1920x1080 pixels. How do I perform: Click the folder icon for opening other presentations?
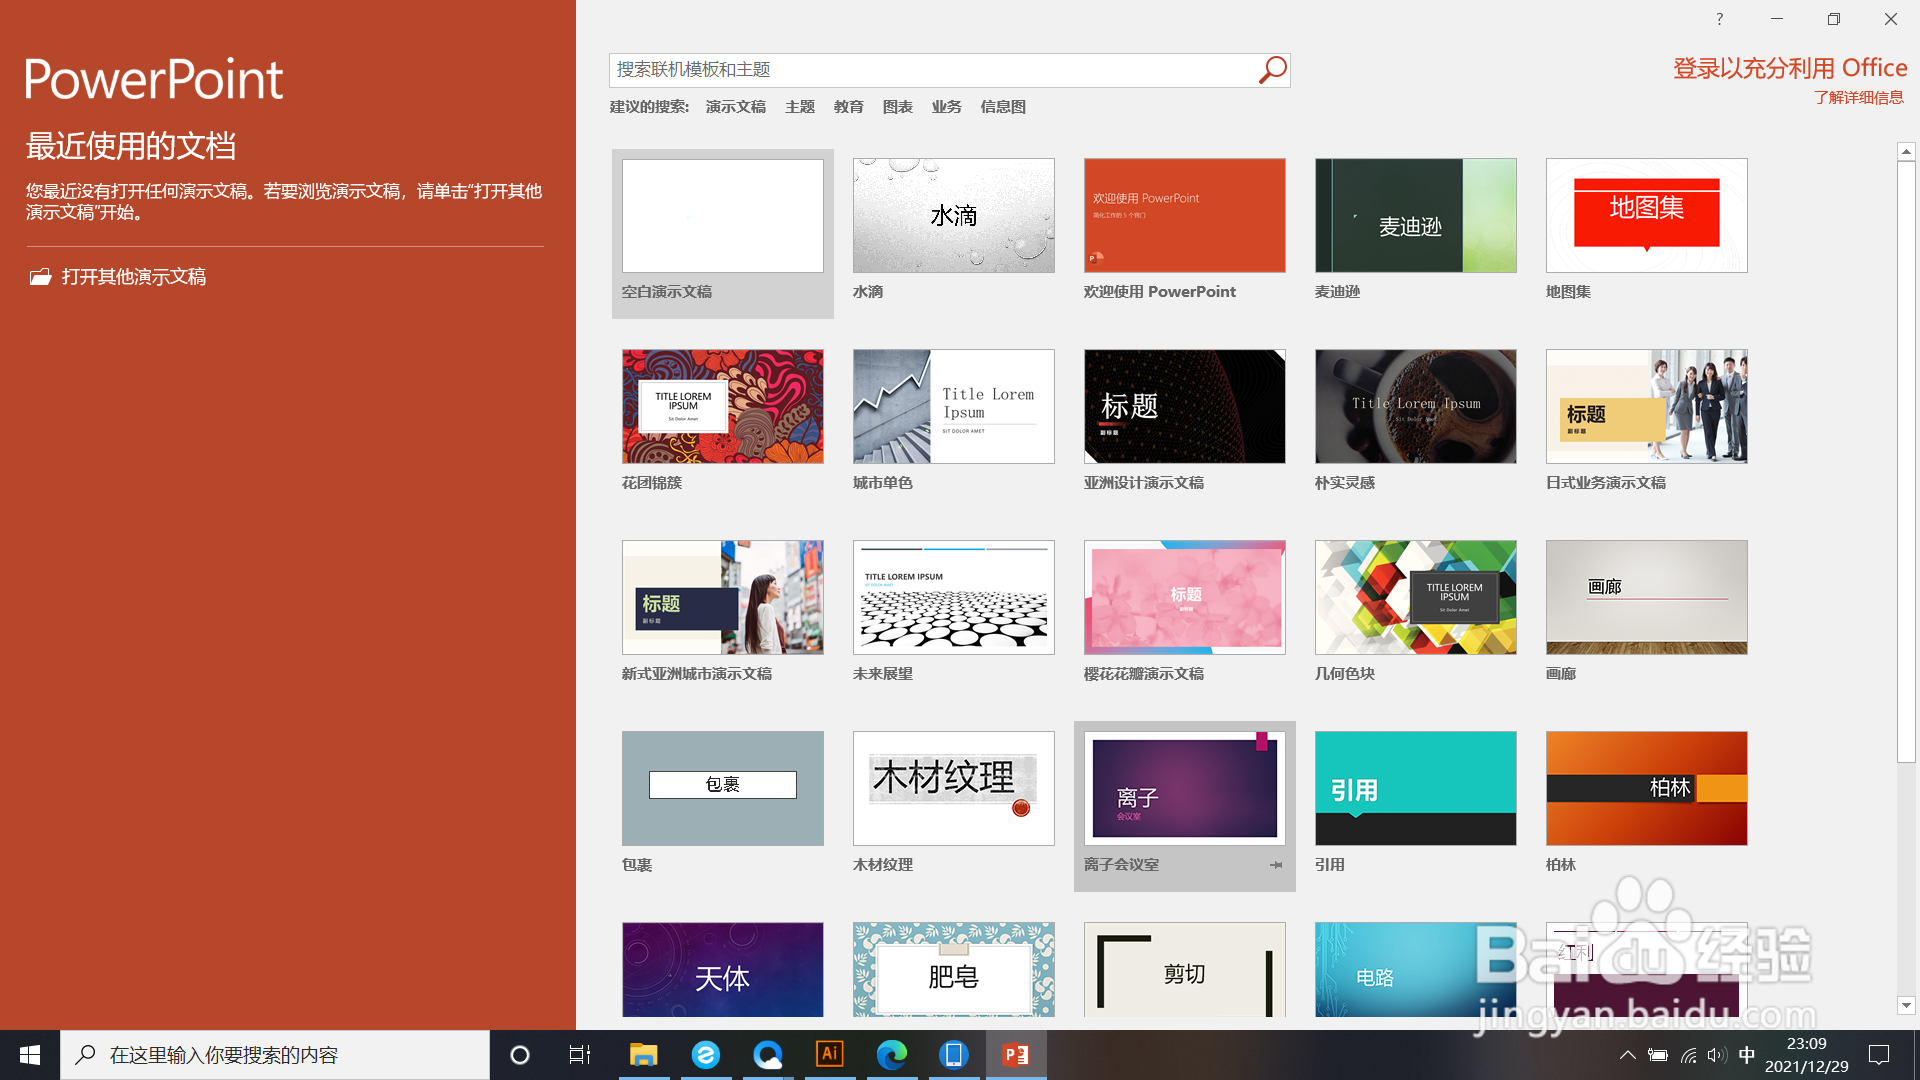click(40, 277)
